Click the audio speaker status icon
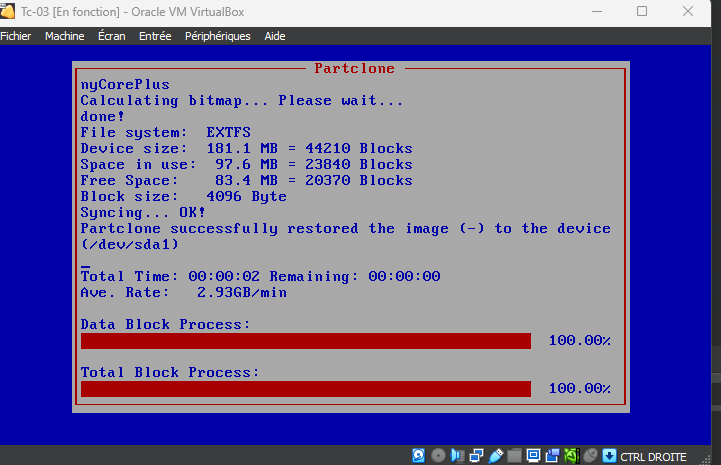Image resolution: width=721 pixels, height=465 pixels. point(458,455)
